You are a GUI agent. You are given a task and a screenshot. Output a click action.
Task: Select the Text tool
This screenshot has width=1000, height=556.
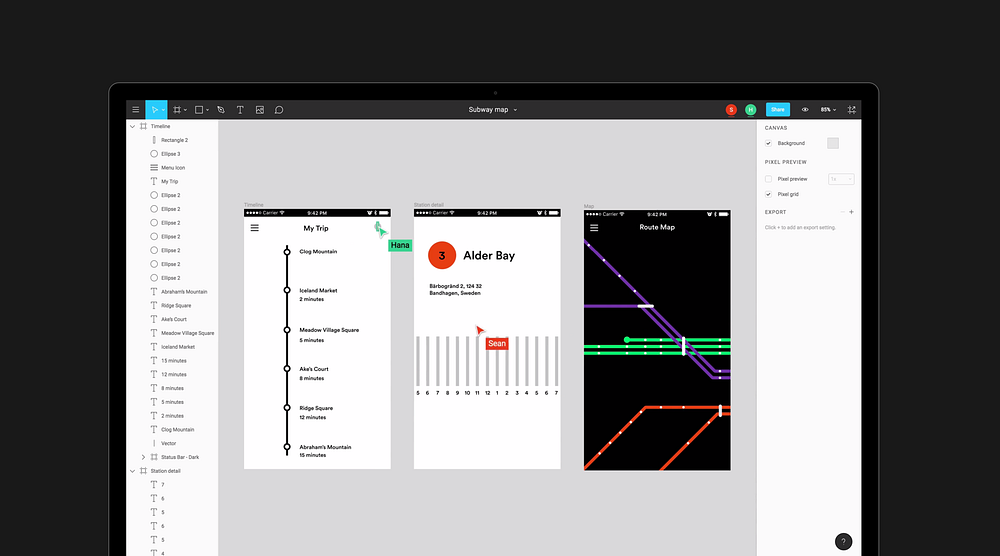click(x=240, y=110)
